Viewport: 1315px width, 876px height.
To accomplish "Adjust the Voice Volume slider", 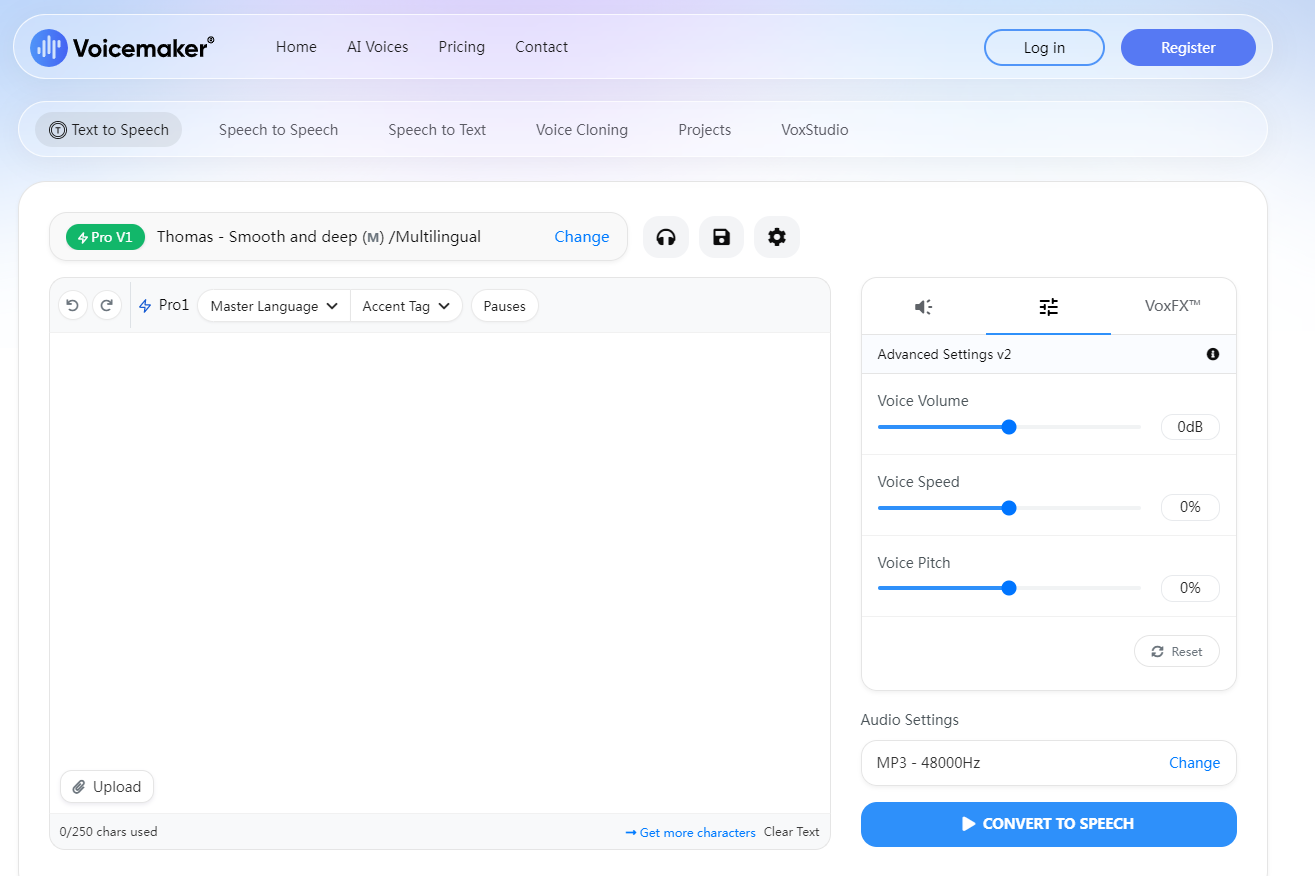I will tap(1009, 427).
